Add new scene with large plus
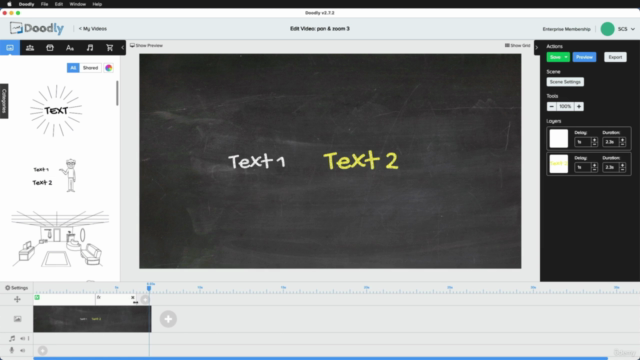The image size is (640, 360). coord(168,319)
